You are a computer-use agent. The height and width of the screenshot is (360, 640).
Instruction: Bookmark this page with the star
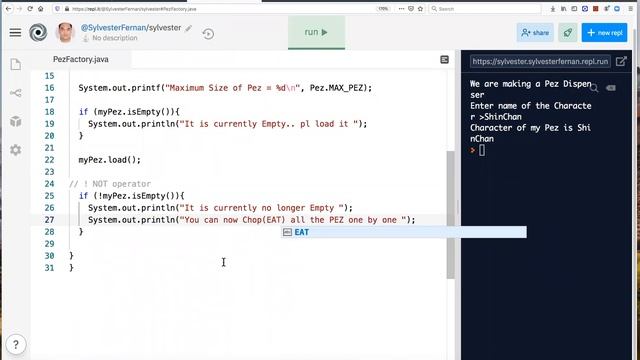[x=420, y=9]
